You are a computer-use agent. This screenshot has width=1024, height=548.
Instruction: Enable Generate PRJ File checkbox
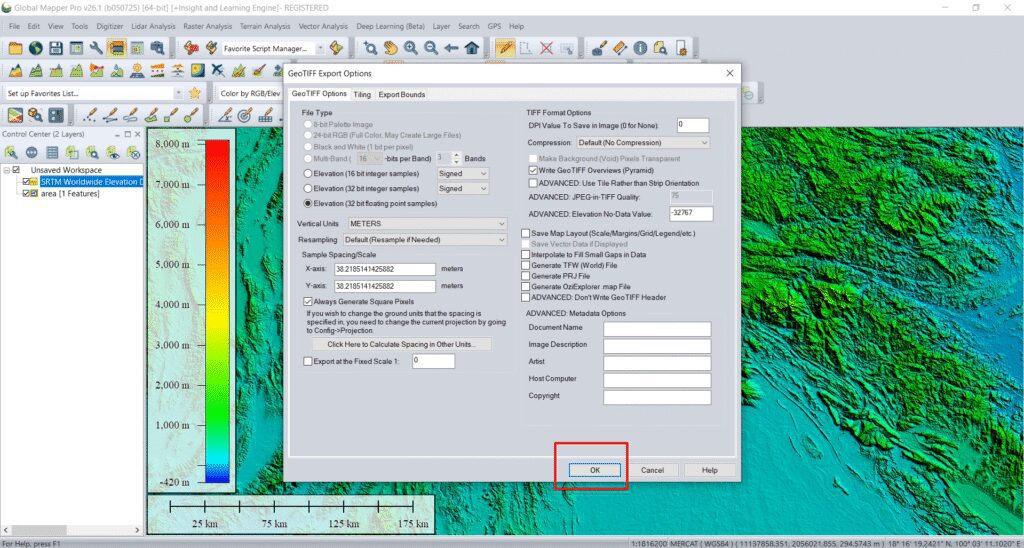(x=525, y=276)
